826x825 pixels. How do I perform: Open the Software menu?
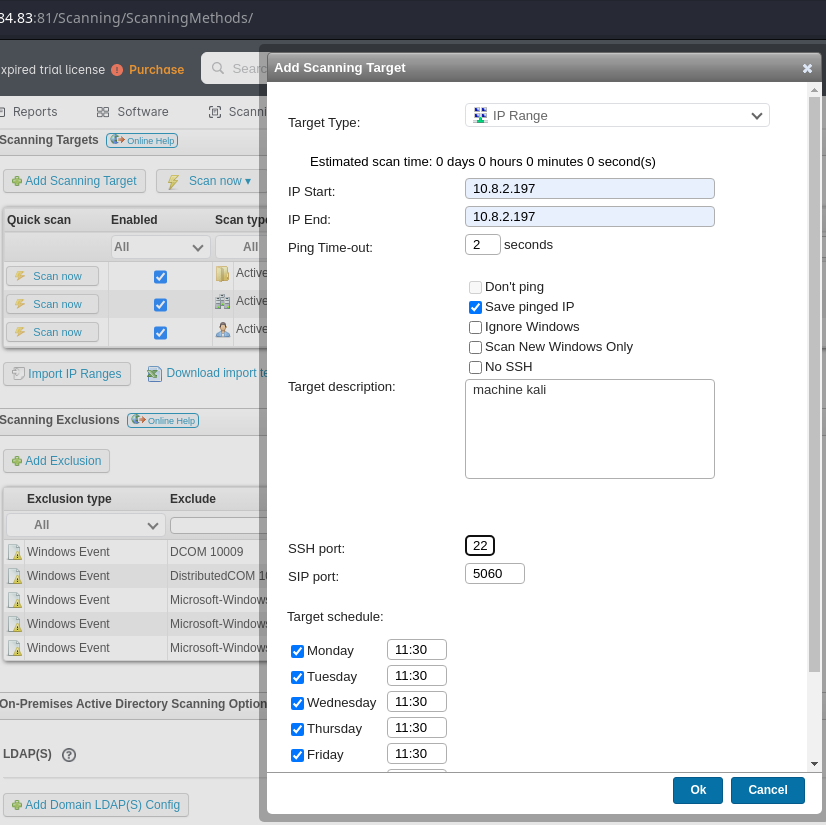click(133, 112)
